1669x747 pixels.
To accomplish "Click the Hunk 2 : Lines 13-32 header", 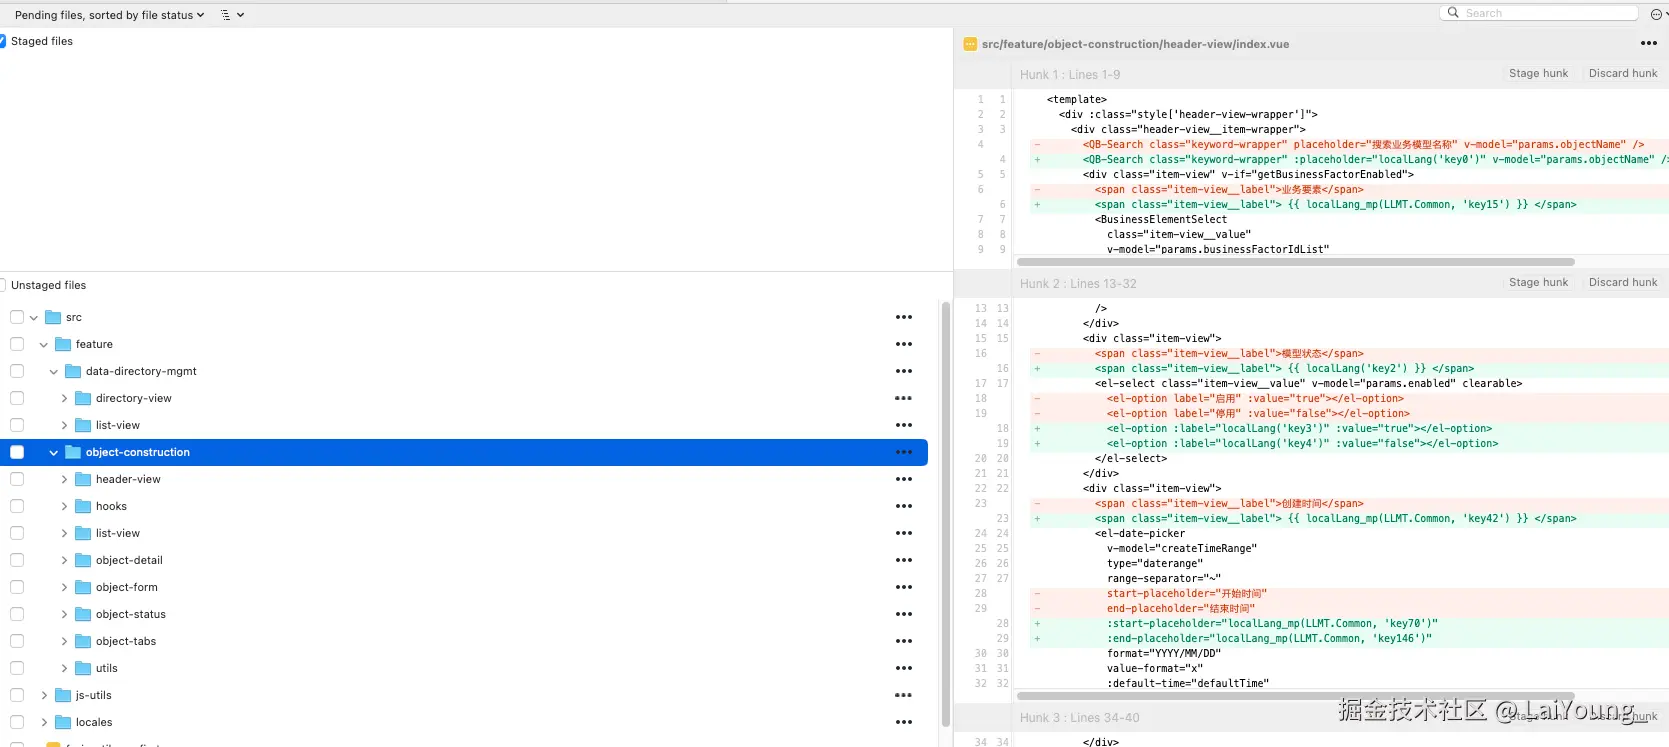I will [x=1078, y=284].
